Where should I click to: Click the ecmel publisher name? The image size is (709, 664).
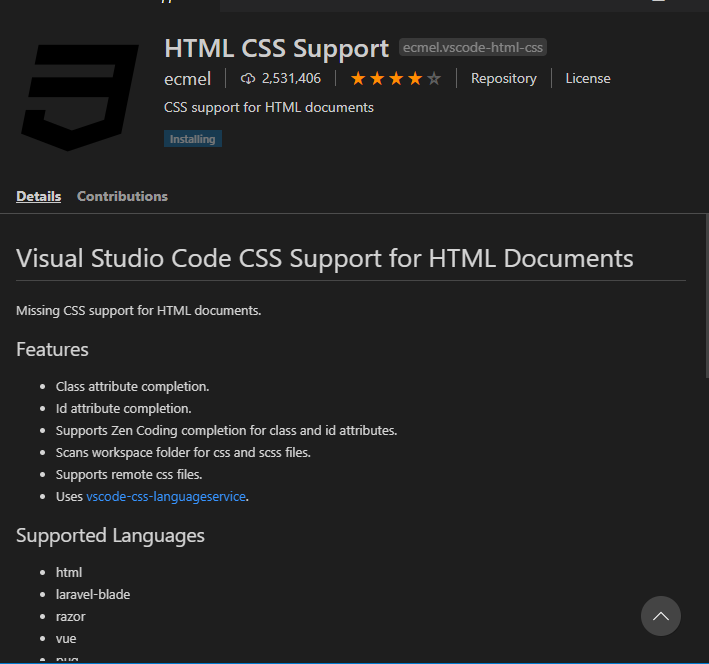click(187, 79)
